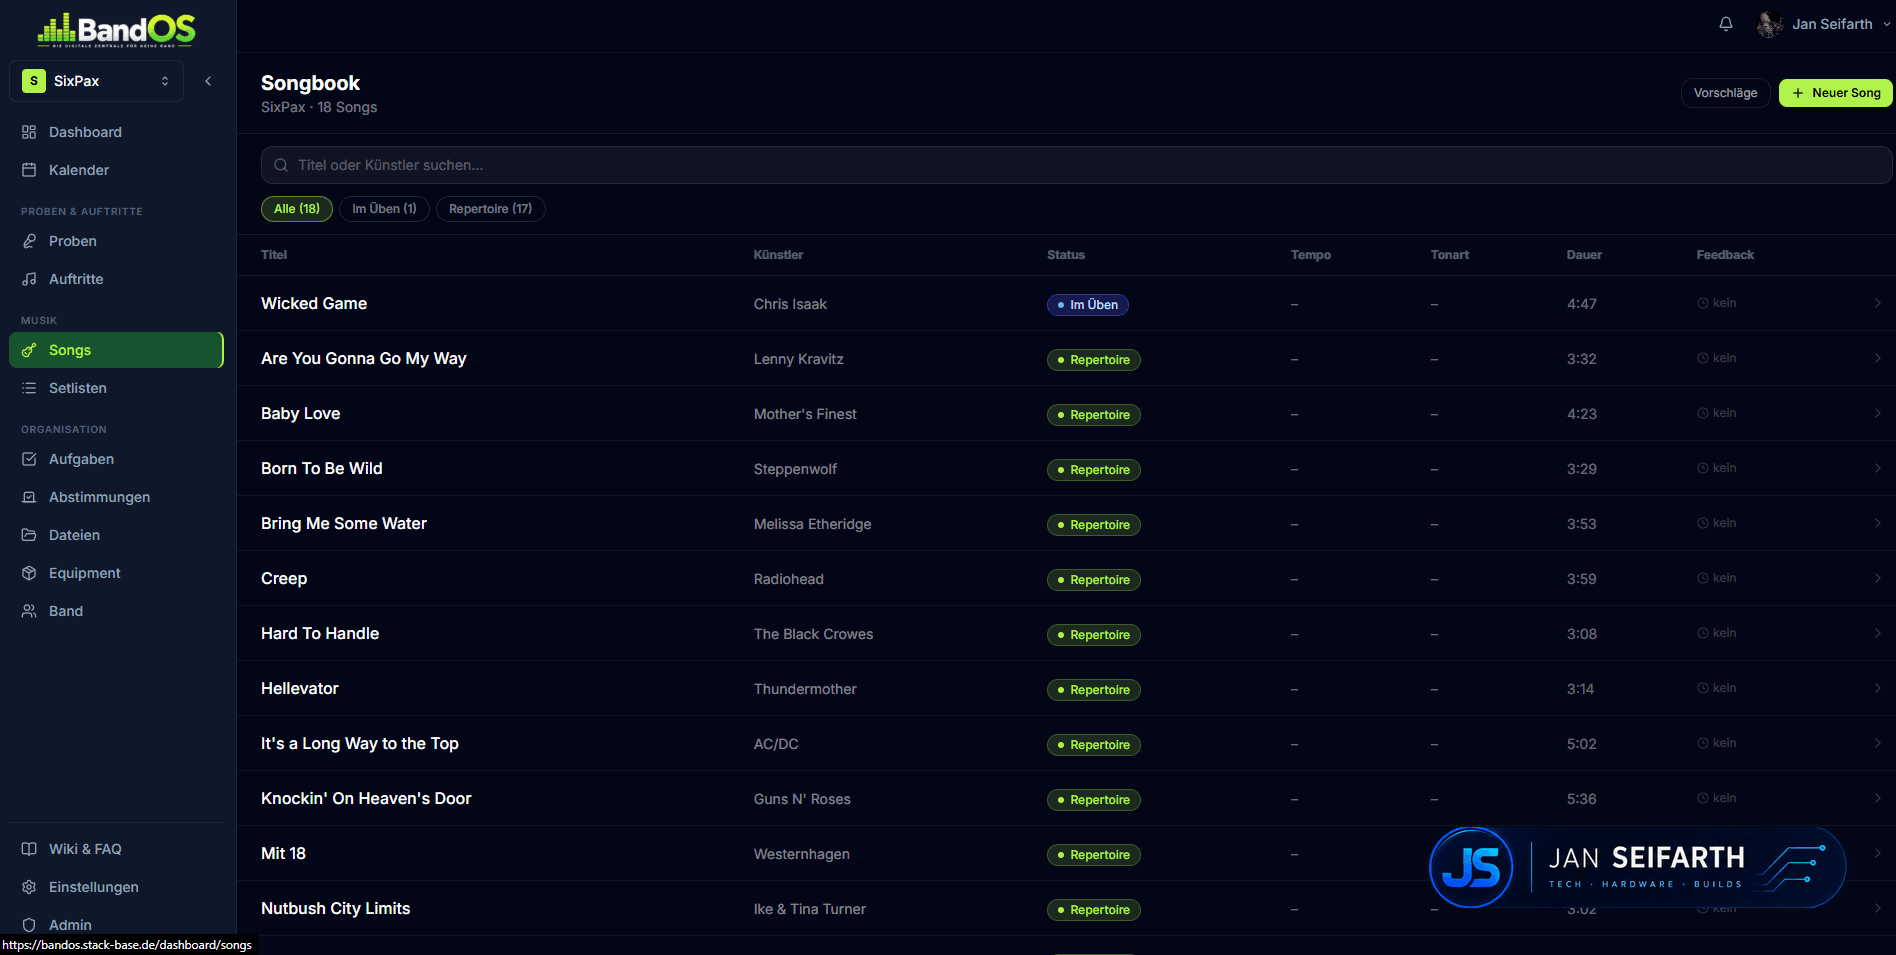Click the Abstimmungen poll icon

29,497
